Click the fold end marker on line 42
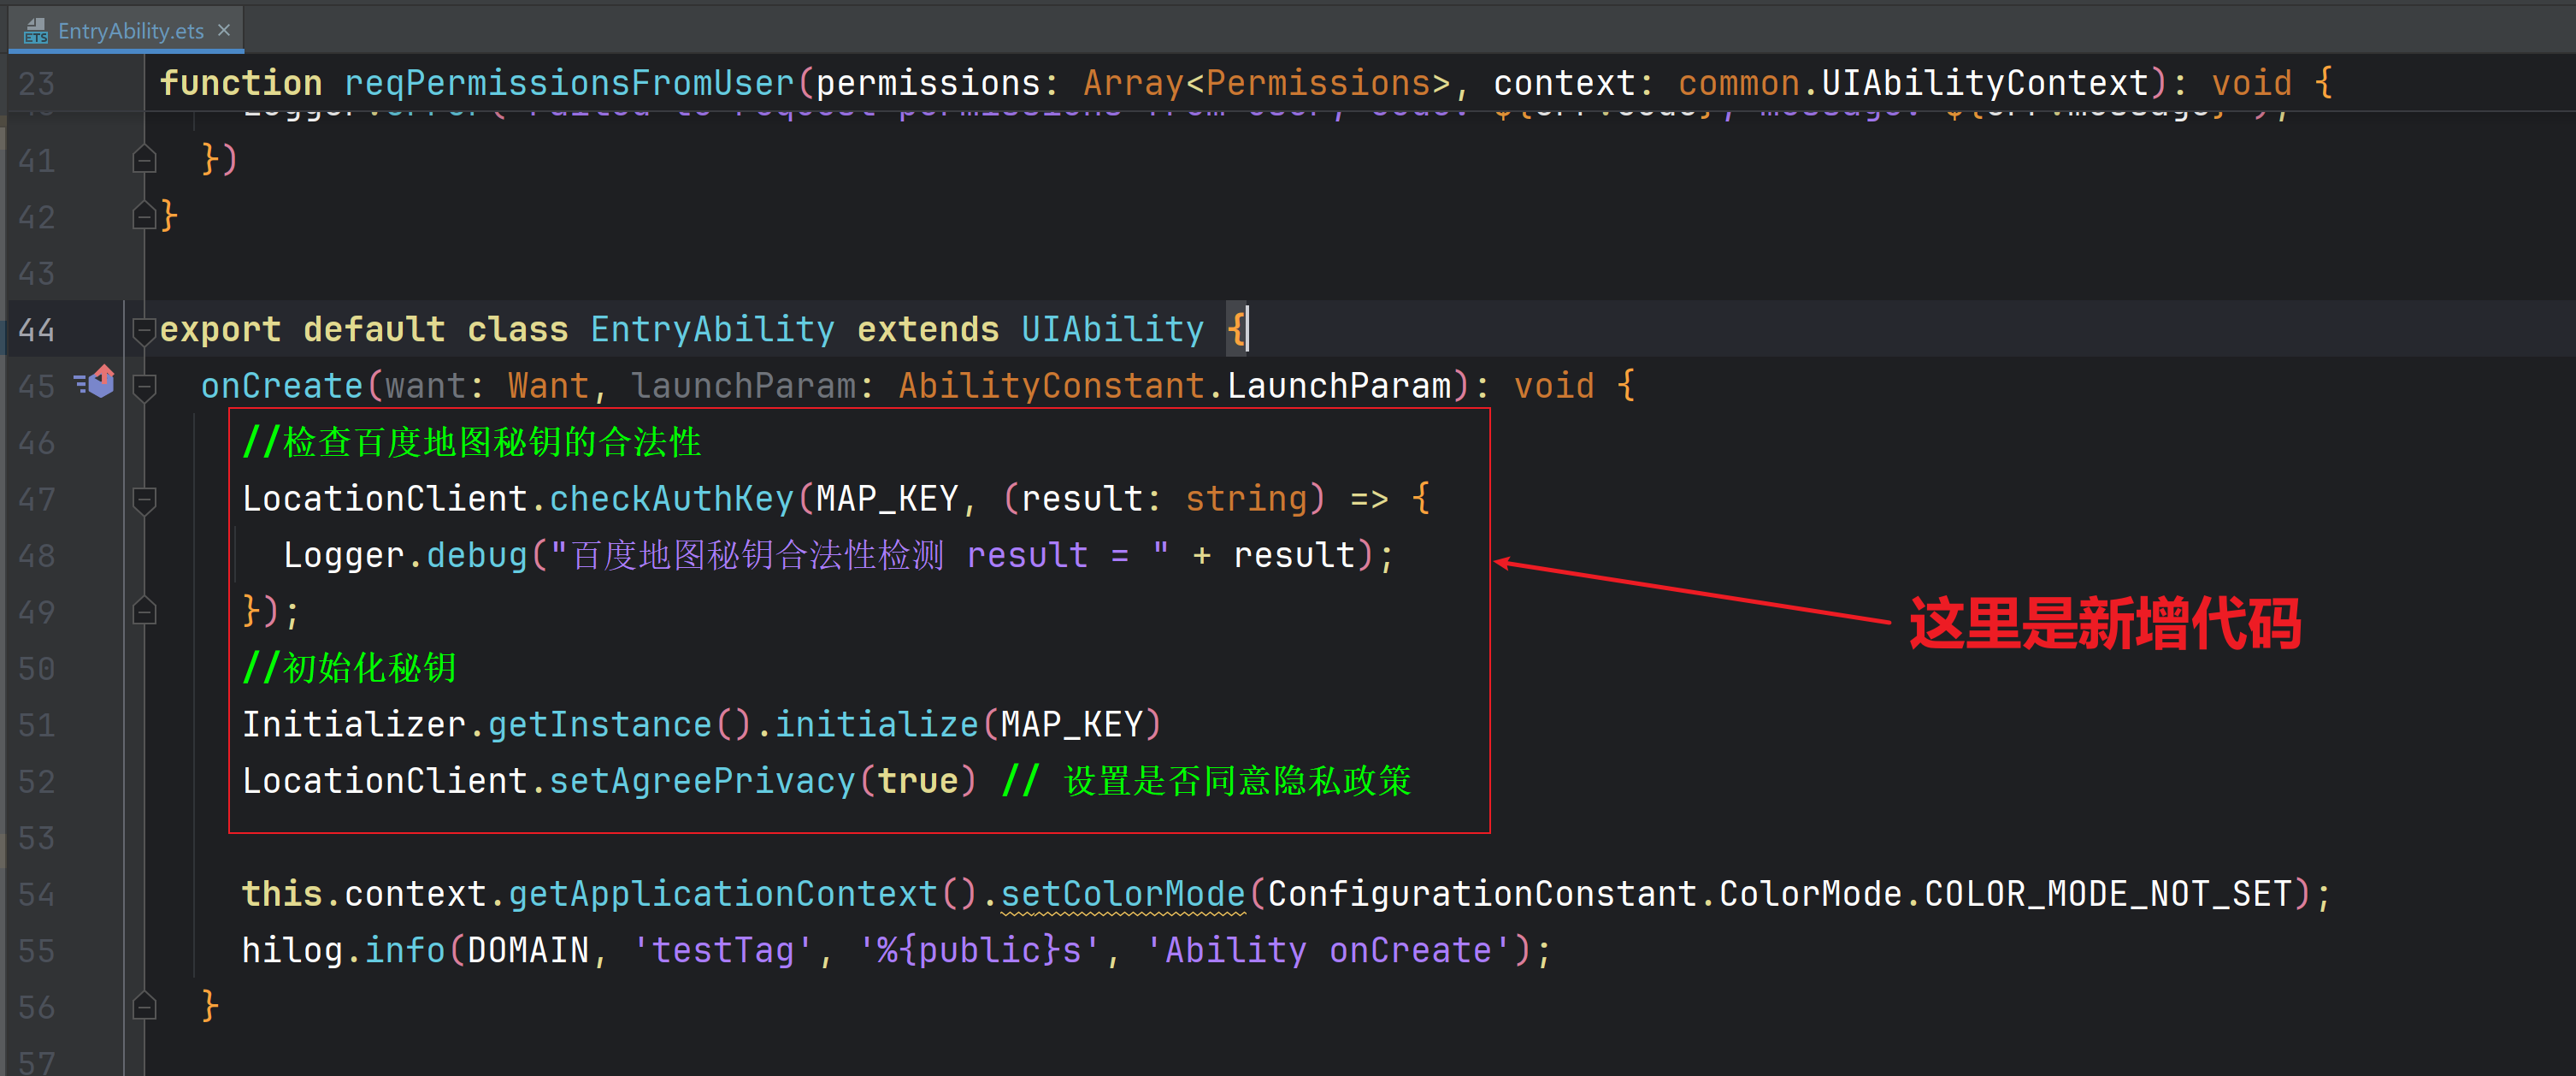 pos(145,216)
